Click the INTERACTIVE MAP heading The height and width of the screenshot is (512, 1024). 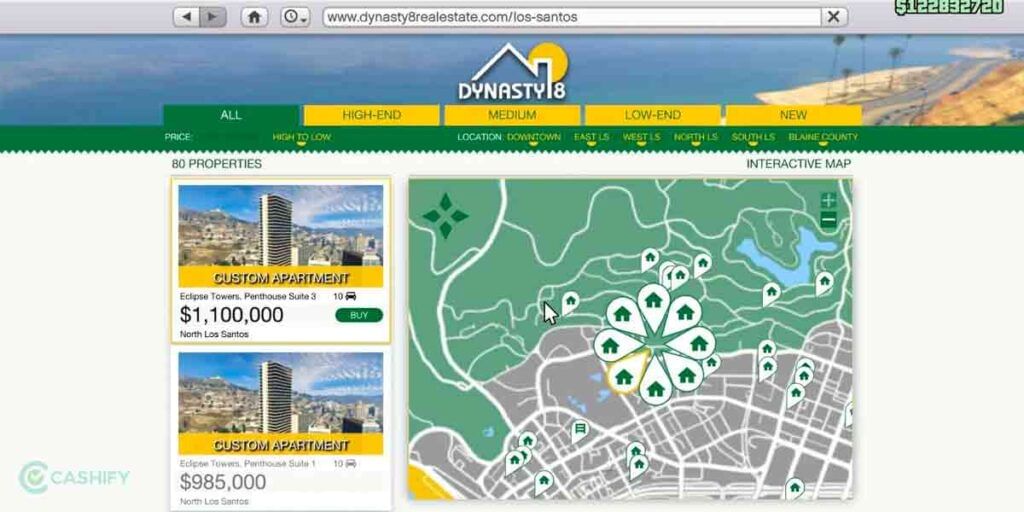click(799, 164)
